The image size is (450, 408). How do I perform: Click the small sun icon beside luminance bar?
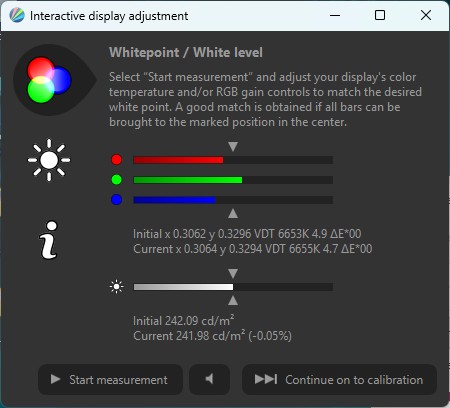point(116,287)
